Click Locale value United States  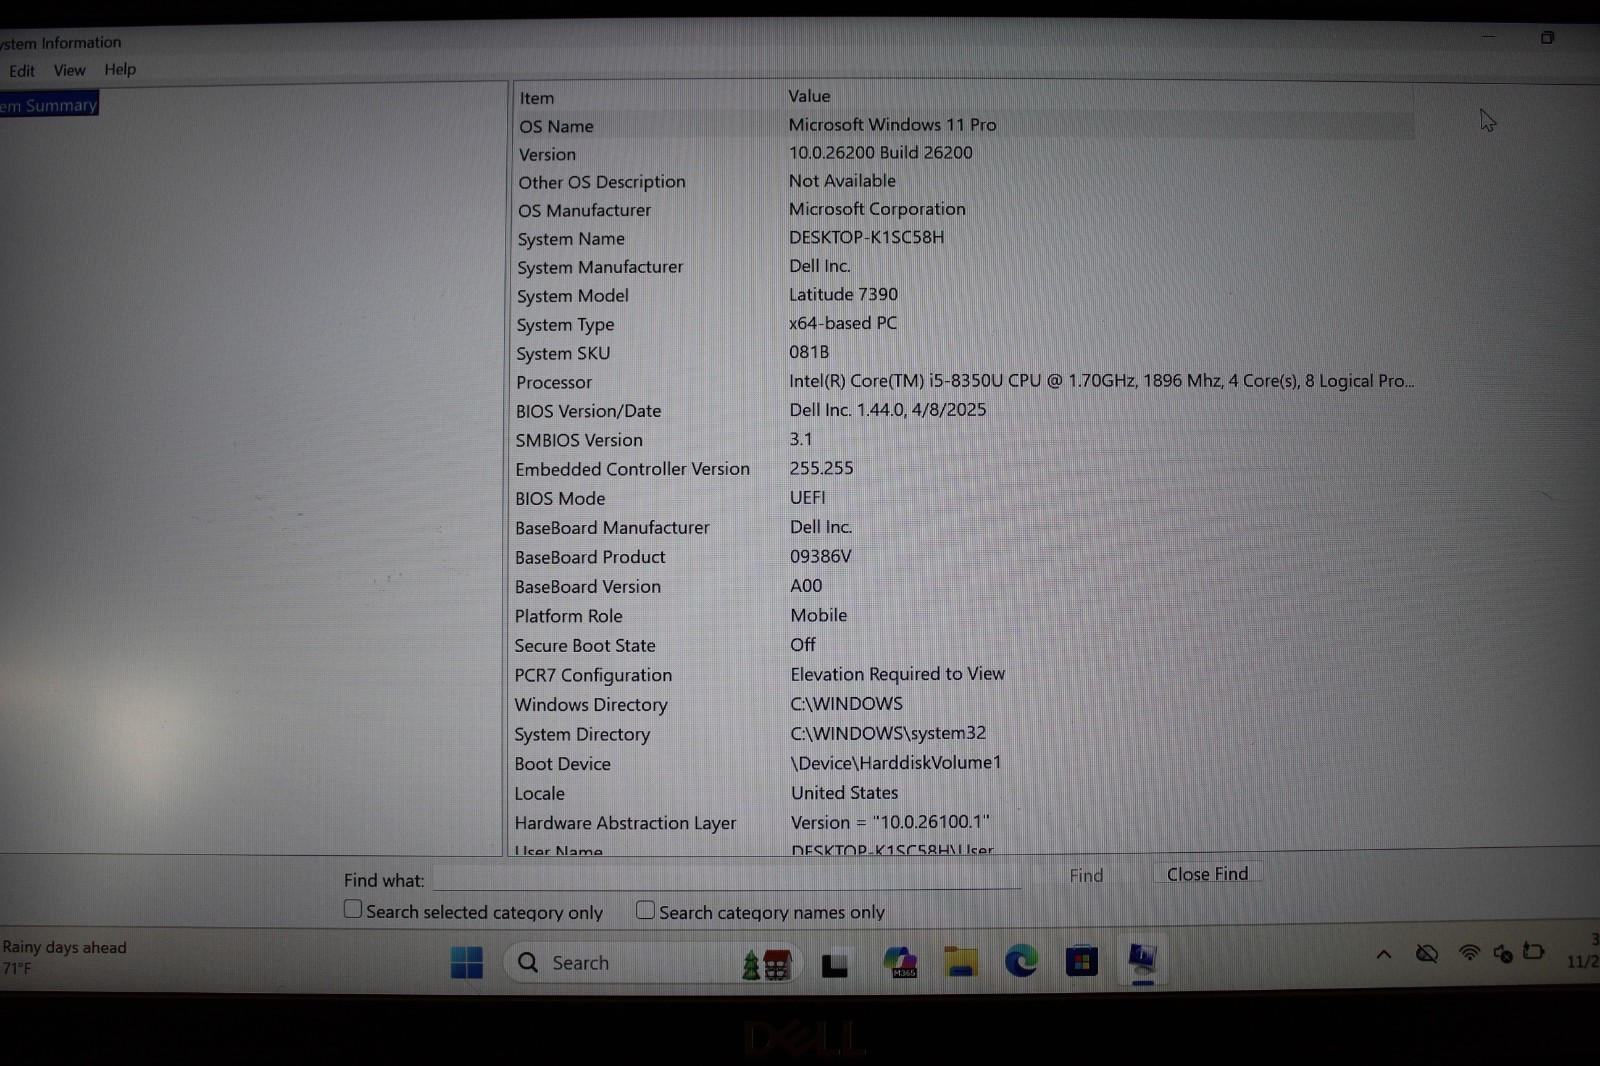pos(844,792)
